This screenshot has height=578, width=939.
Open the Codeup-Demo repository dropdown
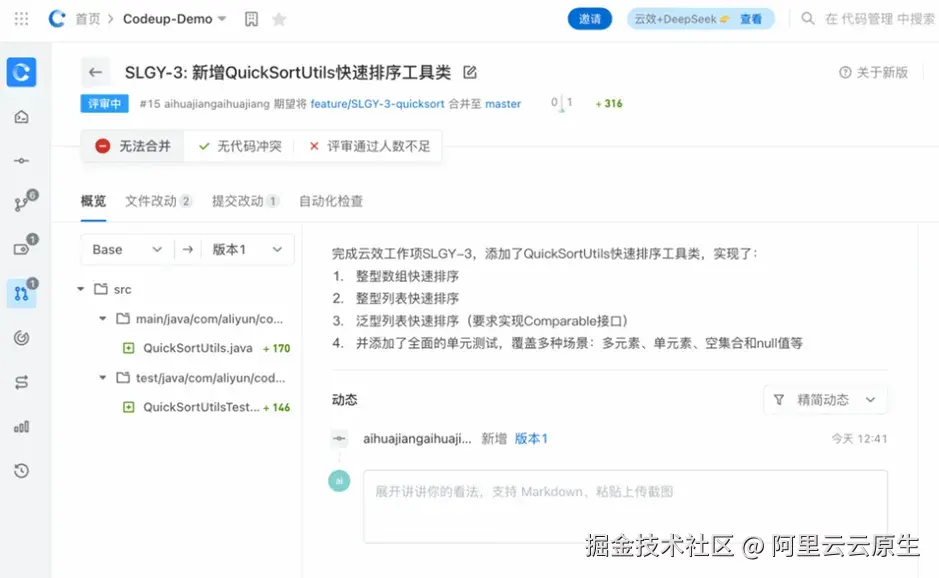(x=174, y=19)
